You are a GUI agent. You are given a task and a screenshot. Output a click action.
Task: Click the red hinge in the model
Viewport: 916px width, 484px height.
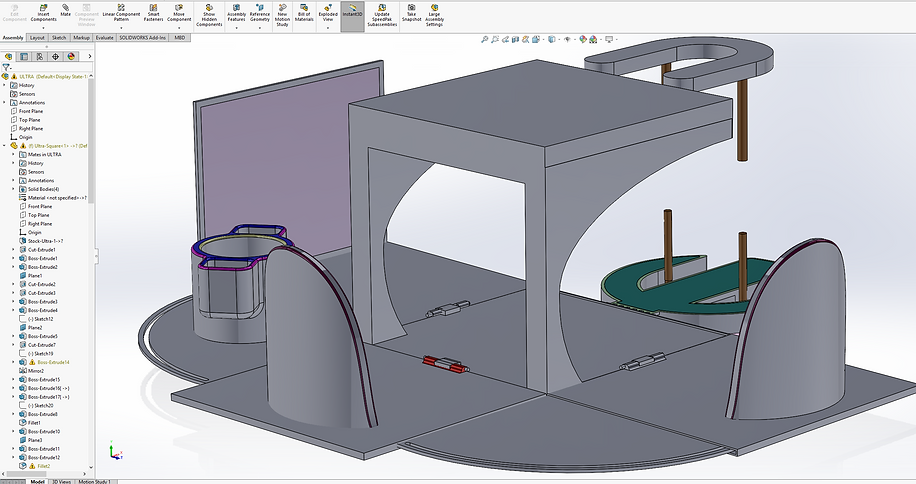pyautogui.click(x=444, y=364)
